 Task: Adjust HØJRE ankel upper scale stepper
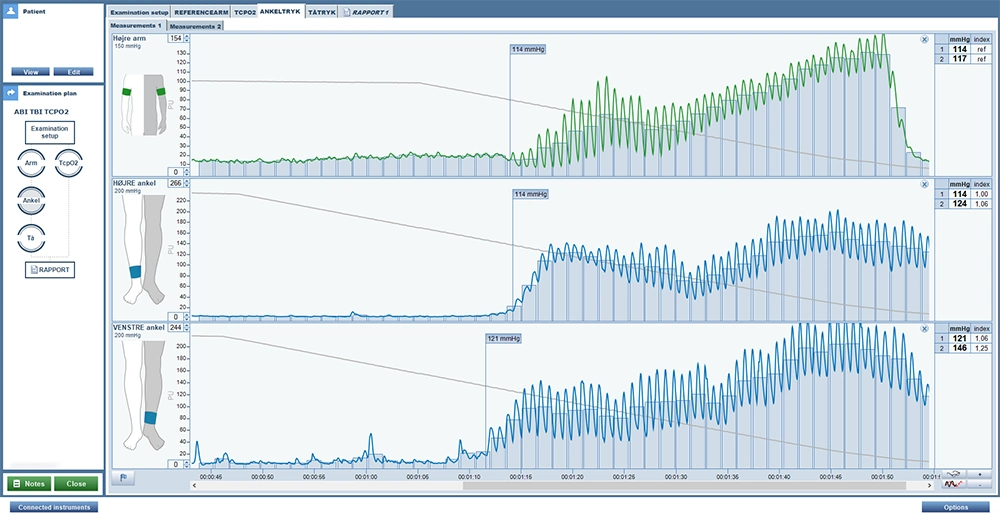tap(186, 183)
